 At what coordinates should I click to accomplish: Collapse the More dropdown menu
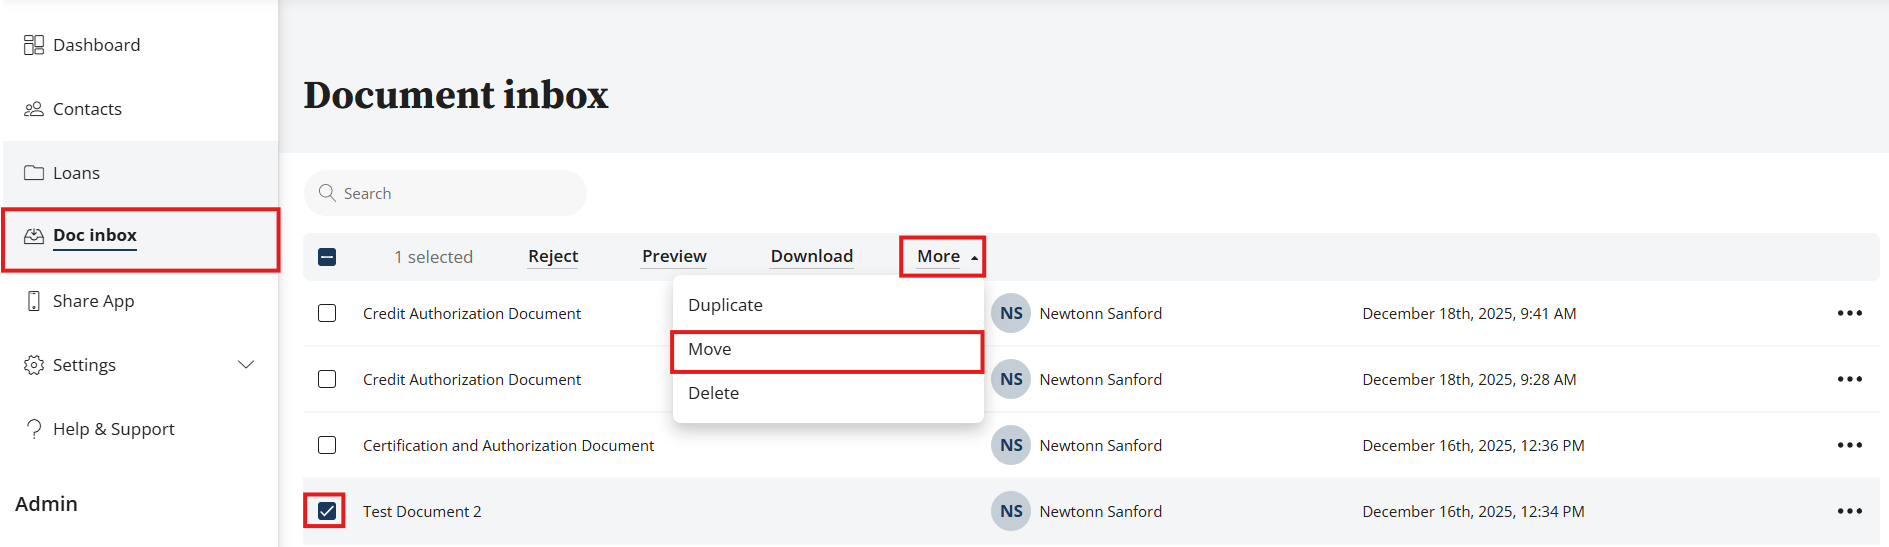click(942, 257)
